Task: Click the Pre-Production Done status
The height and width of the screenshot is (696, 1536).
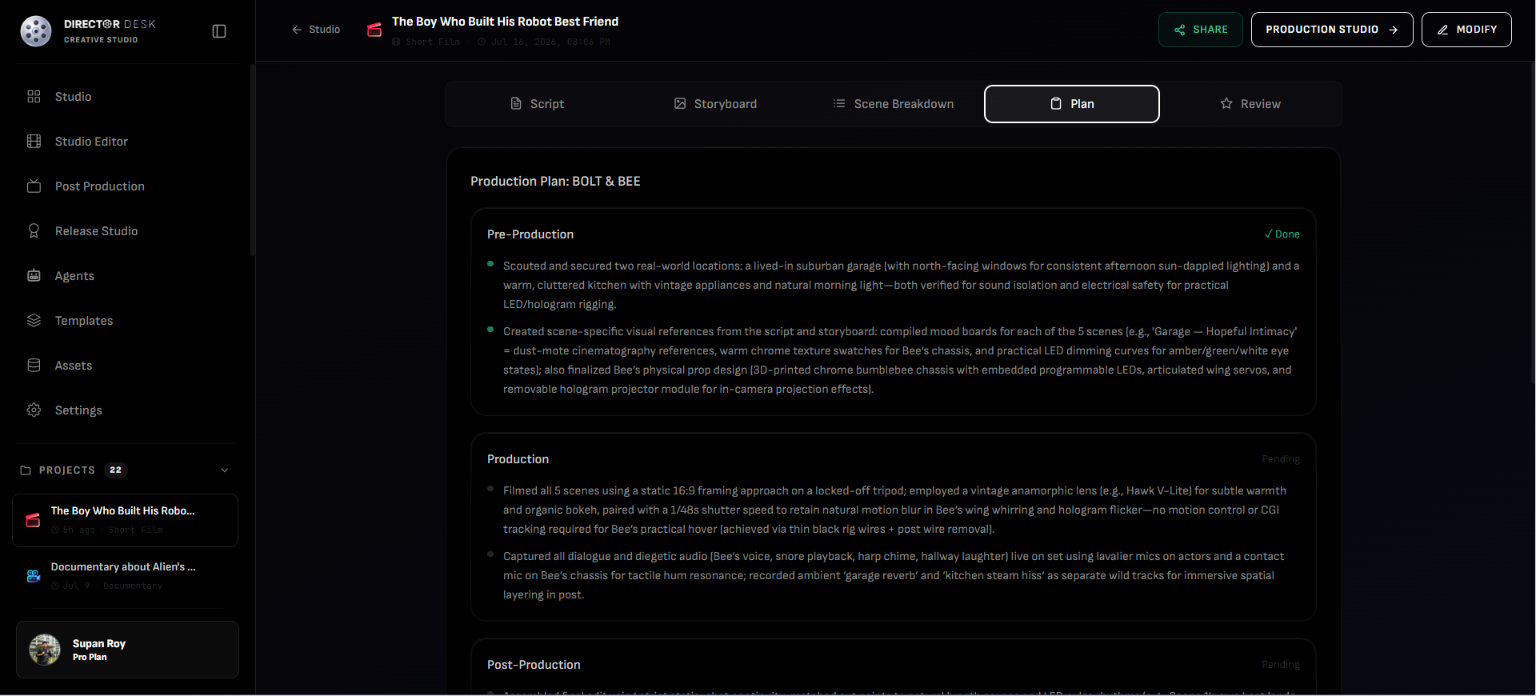Action: (x=1282, y=234)
